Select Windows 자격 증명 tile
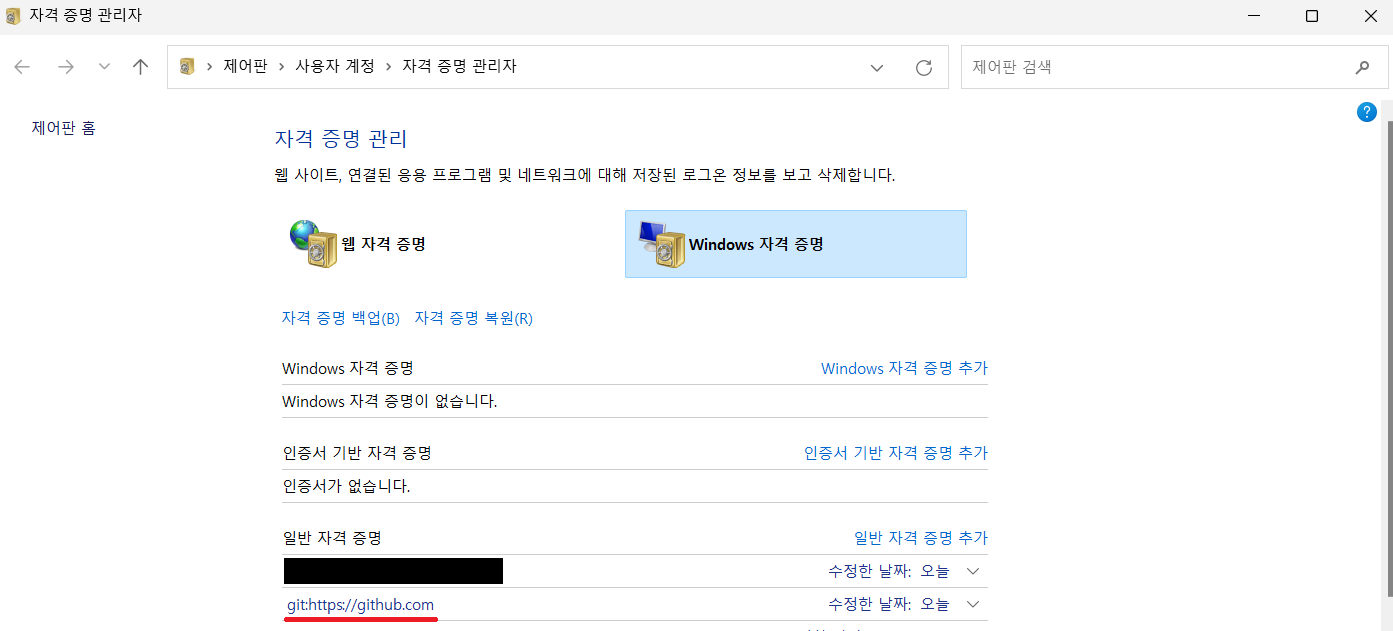The height and width of the screenshot is (631, 1393). (x=796, y=244)
